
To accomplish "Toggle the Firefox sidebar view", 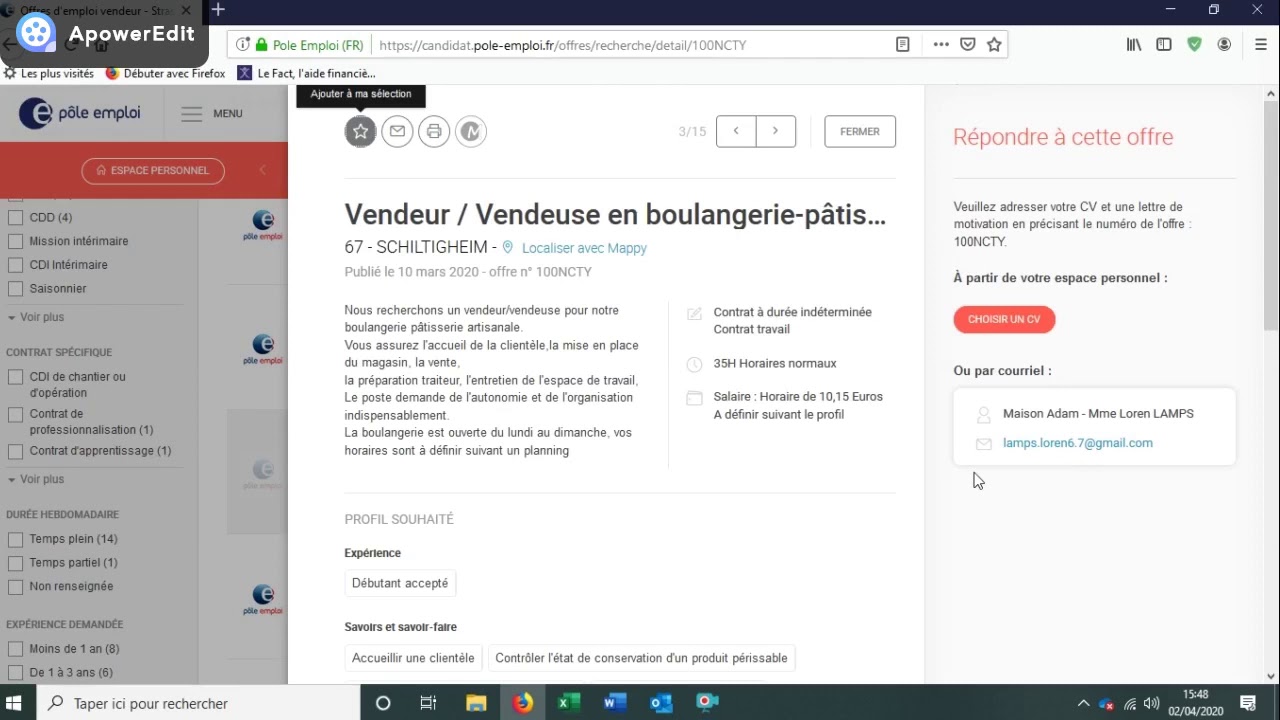I will pyautogui.click(x=1164, y=45).
